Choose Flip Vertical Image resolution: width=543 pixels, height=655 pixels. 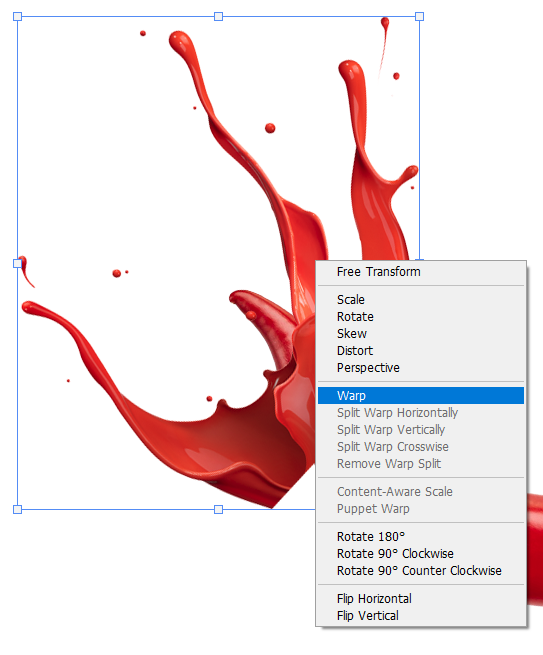421,616
